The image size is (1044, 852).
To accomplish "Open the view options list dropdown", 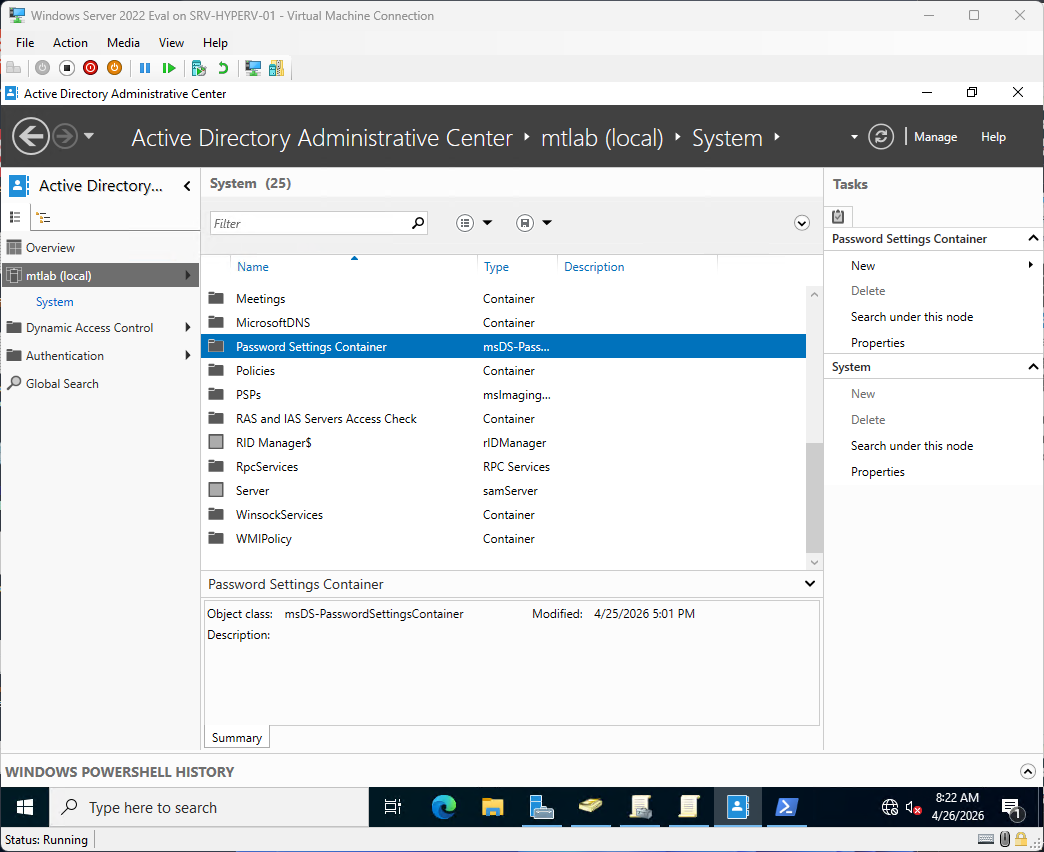I will coord(487,223).
